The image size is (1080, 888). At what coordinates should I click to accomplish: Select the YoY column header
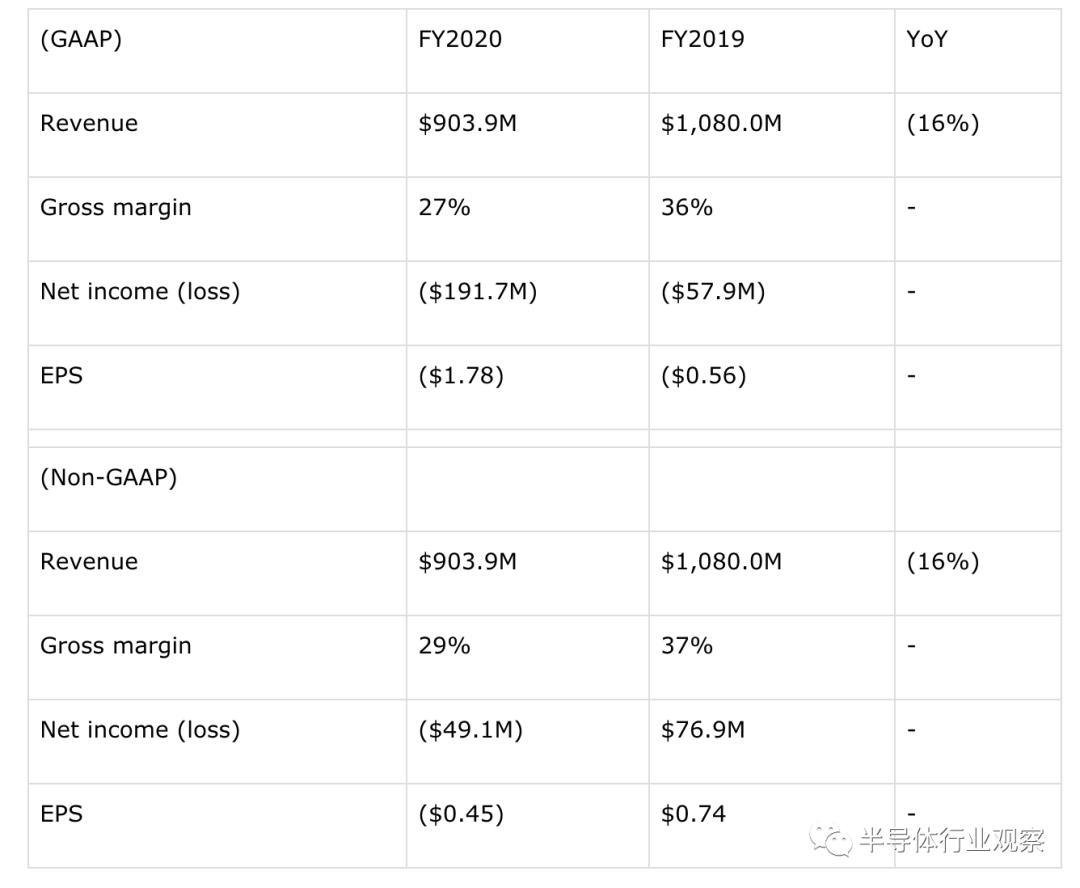point(978,51)
